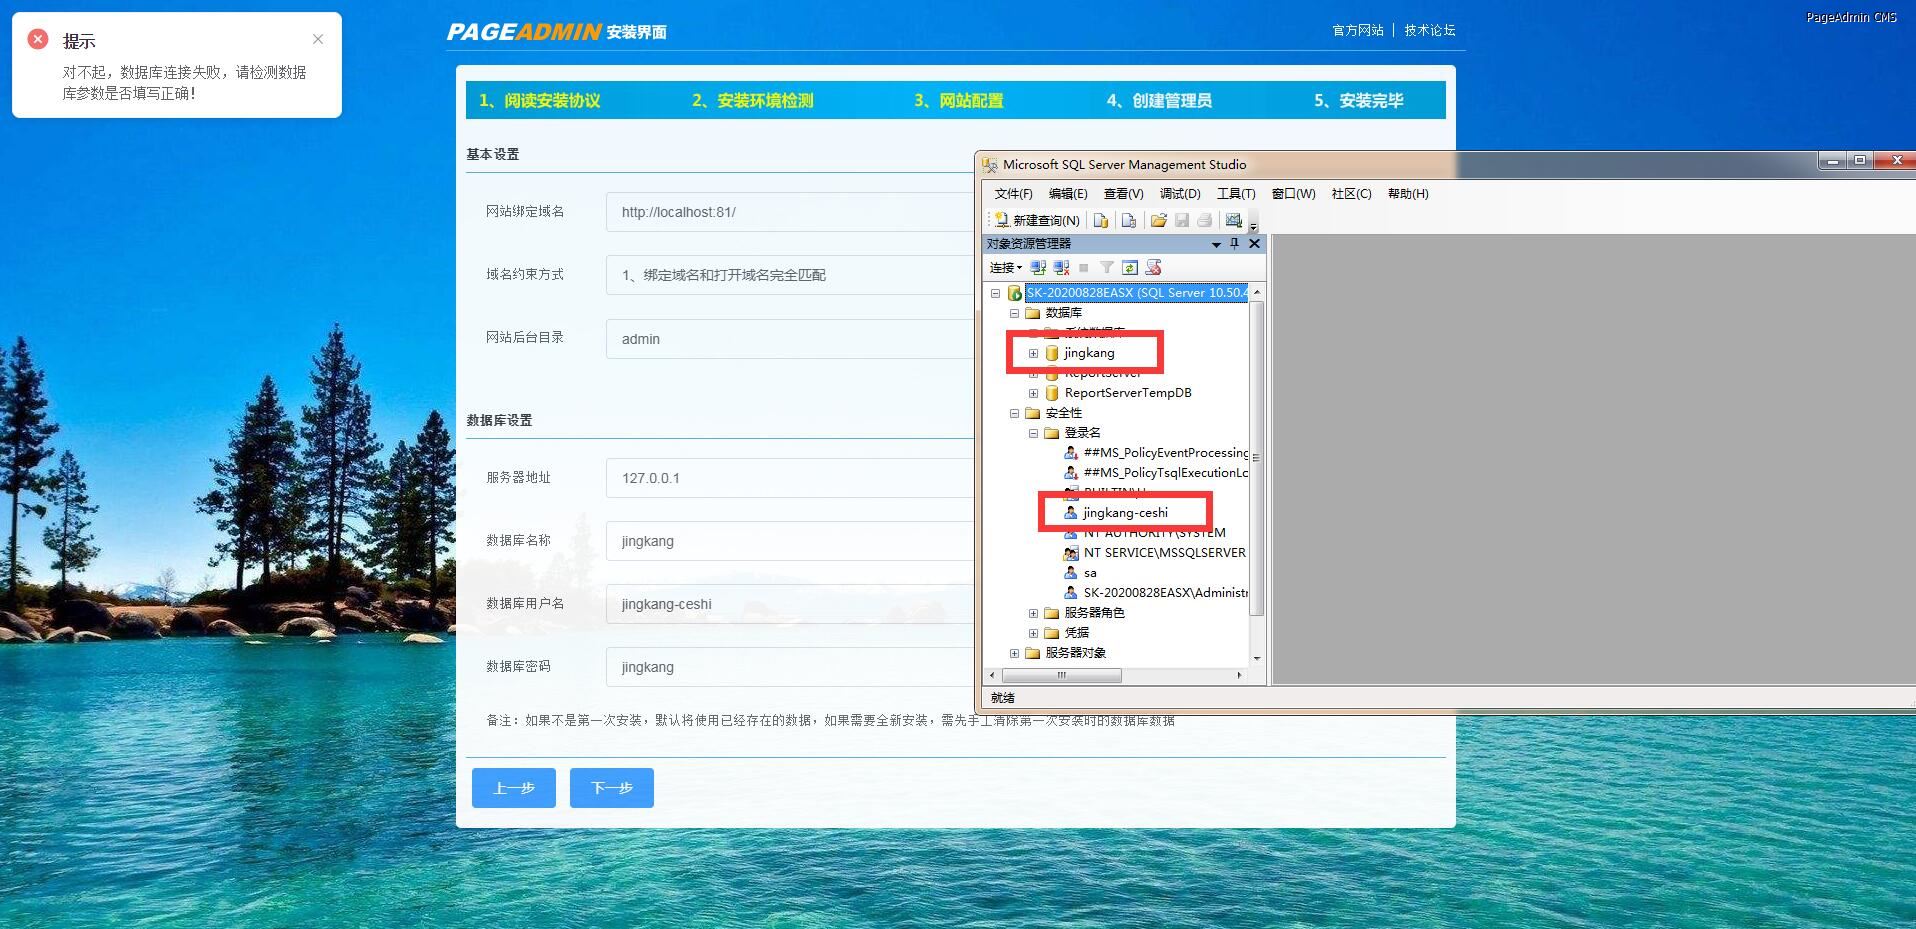This screenshot has height=929, width=1916.
Task: Select the SK-20200828EASX\Administrator login
Action: (x=1165, y=593)
